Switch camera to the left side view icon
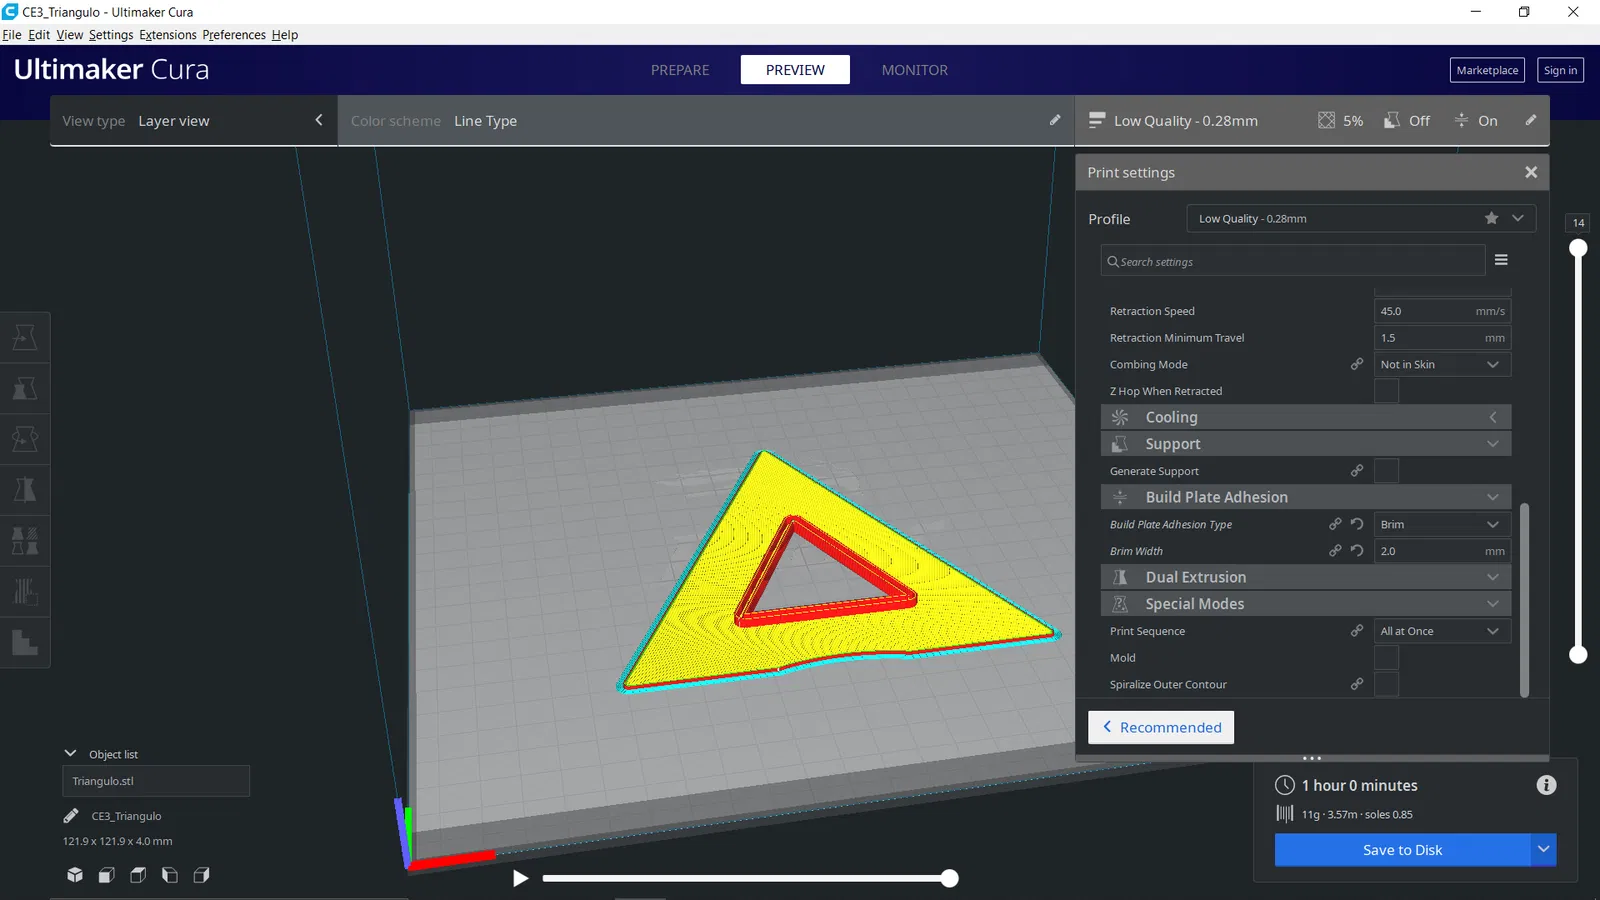 pyautogui.click(x=170, y=875)
